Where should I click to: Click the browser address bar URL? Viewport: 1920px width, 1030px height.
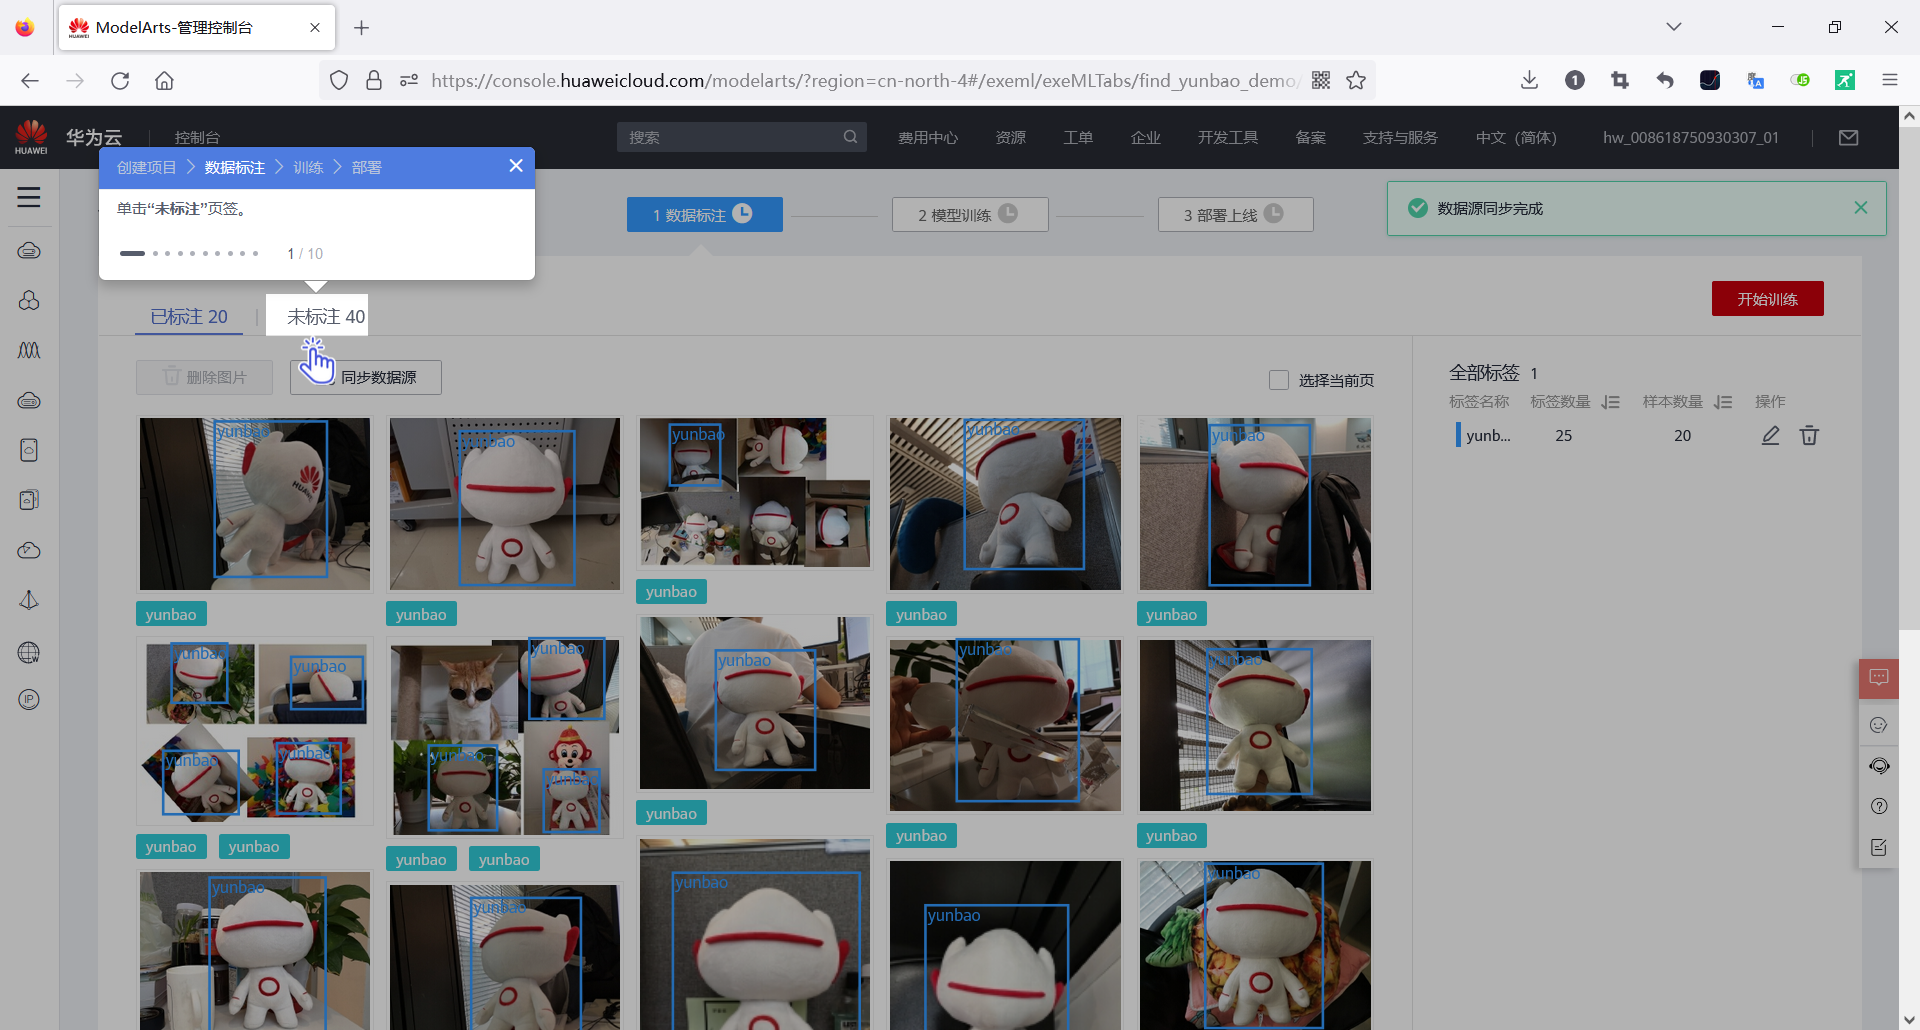(x=865, y=80)
